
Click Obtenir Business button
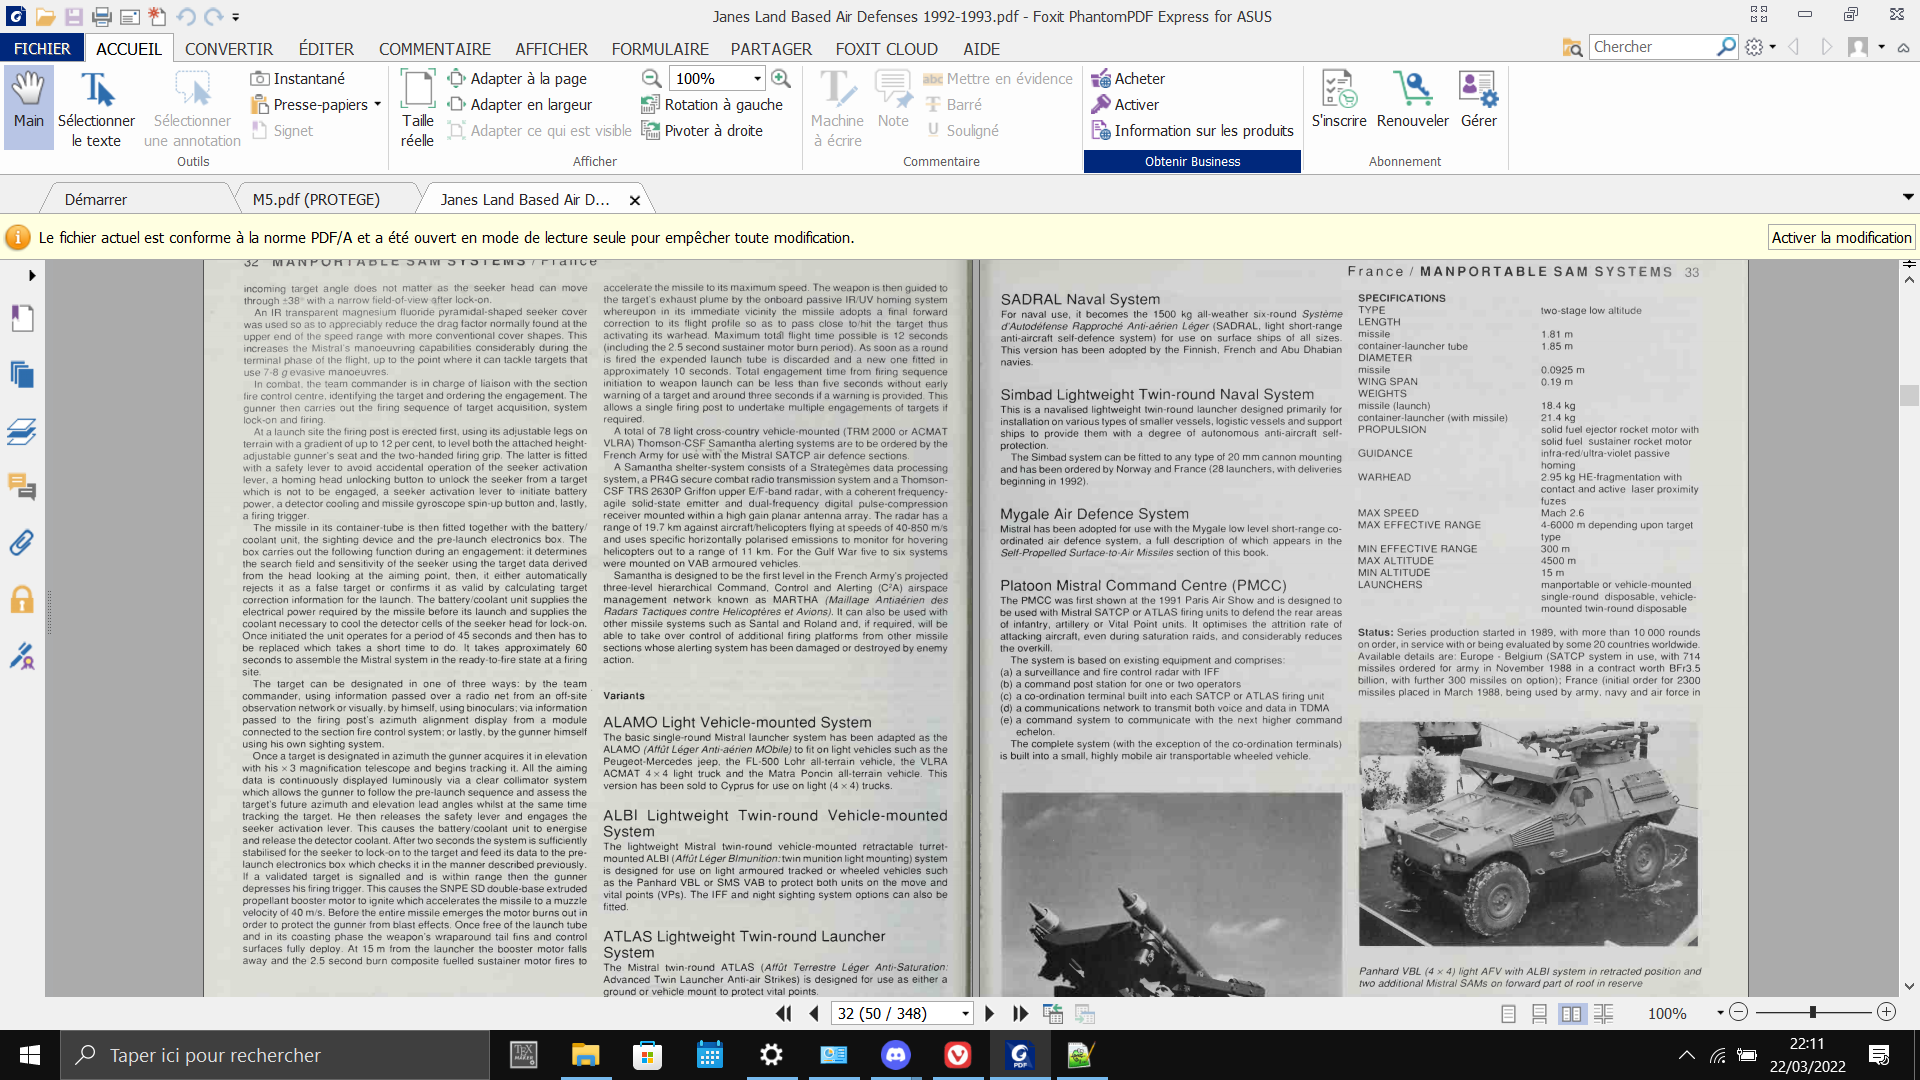(x=1192, y=161)
